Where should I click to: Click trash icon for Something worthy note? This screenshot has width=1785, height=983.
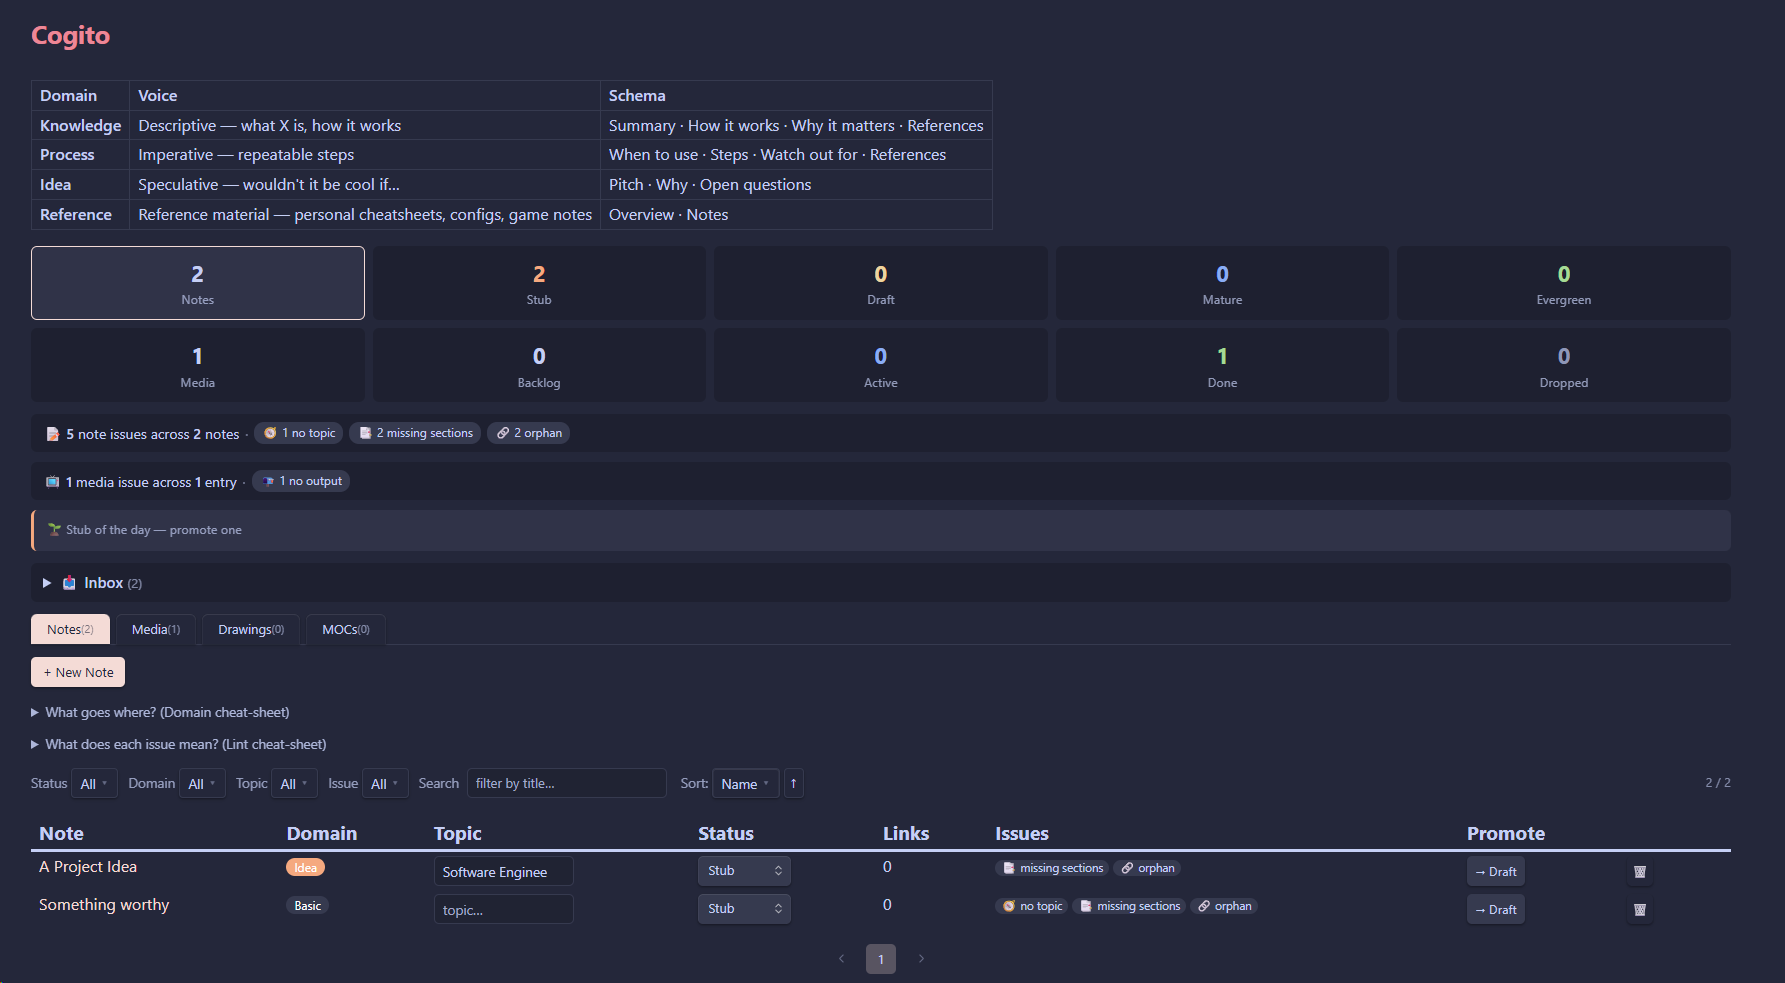click(x=1640, y=910)
